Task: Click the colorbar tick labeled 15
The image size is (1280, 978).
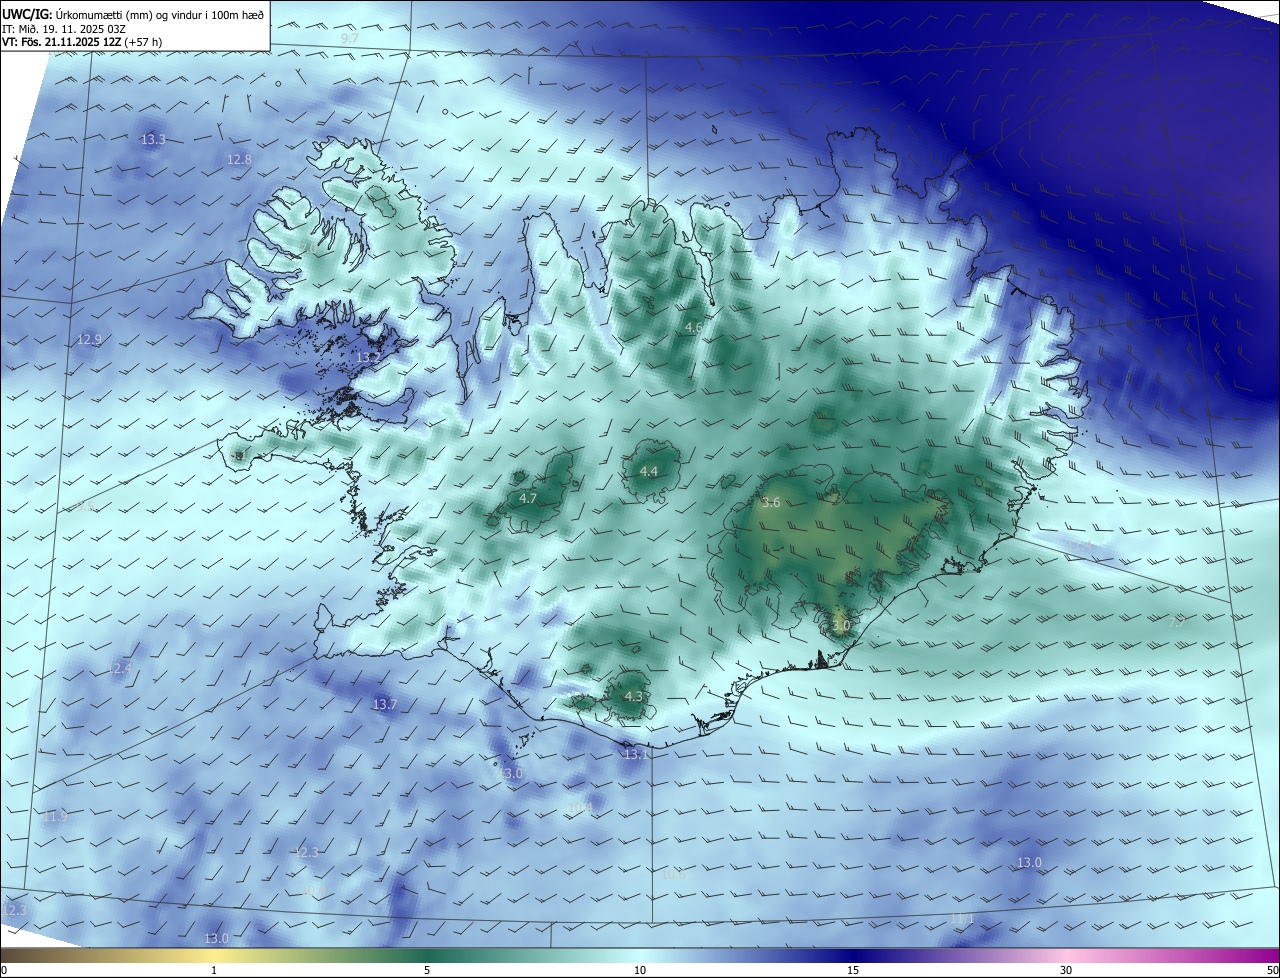Action: click(853, 970)
